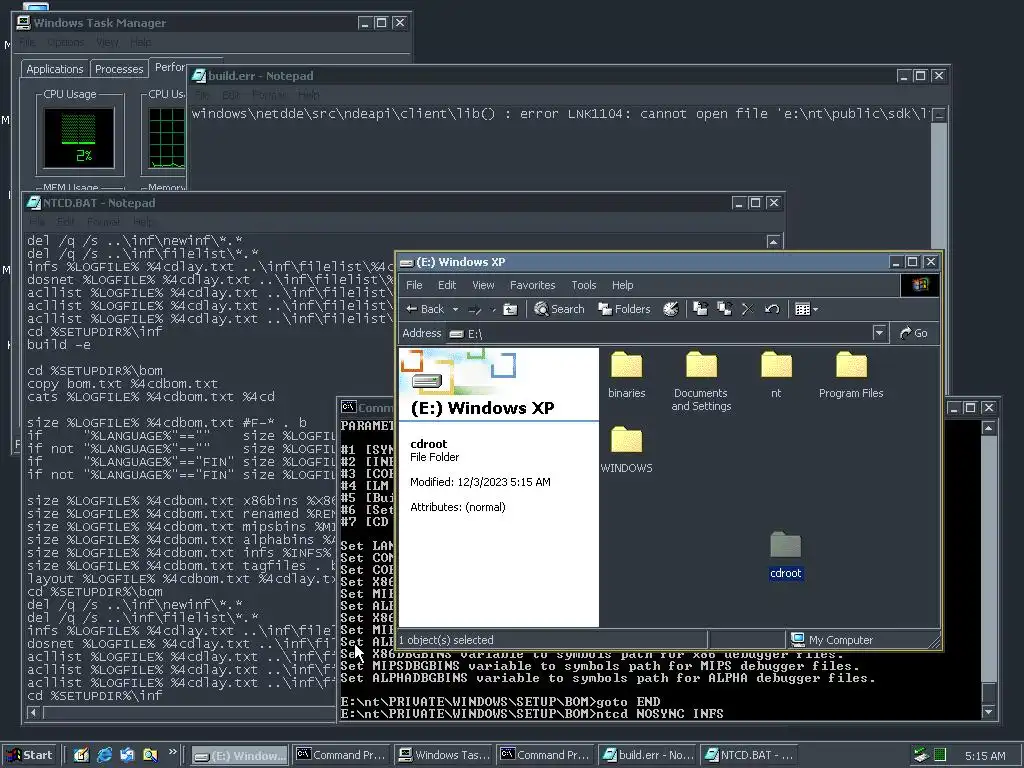This screenshot has height=768, width=1024.
Task: Select the cdroot folder icon
Action: pos(785,546)
